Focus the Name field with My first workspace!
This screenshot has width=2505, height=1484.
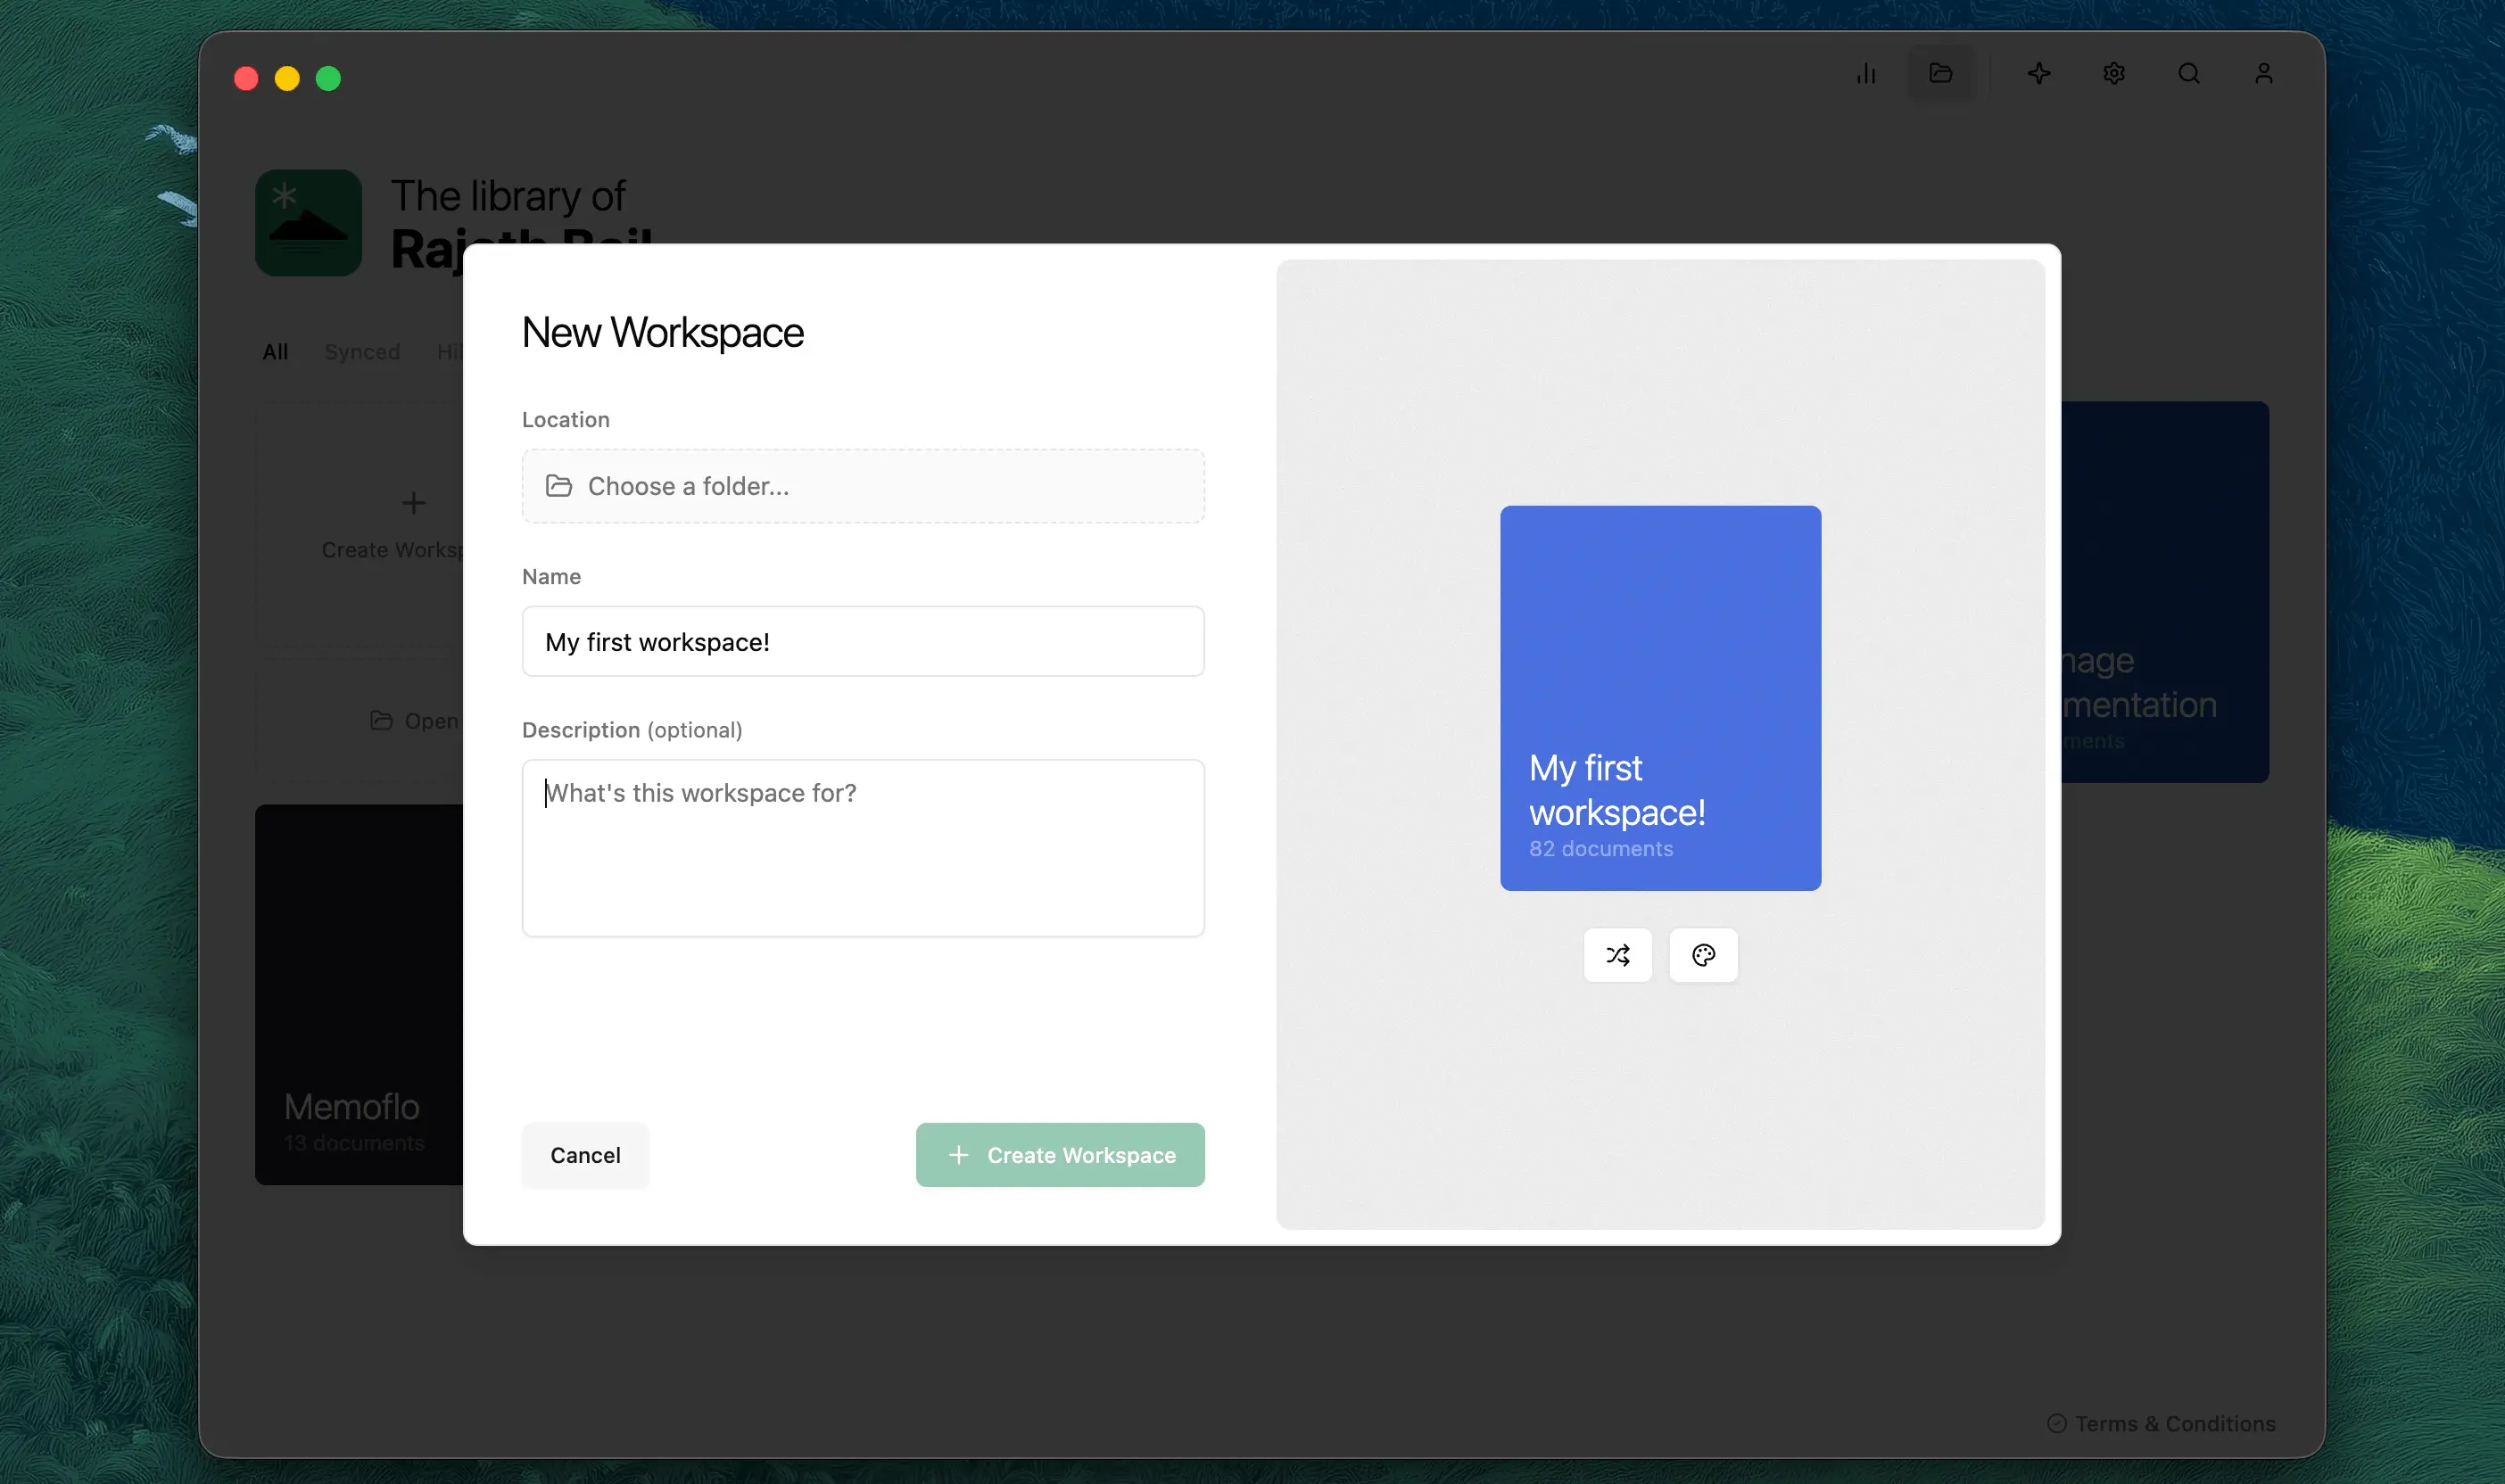tap(863, 642)
